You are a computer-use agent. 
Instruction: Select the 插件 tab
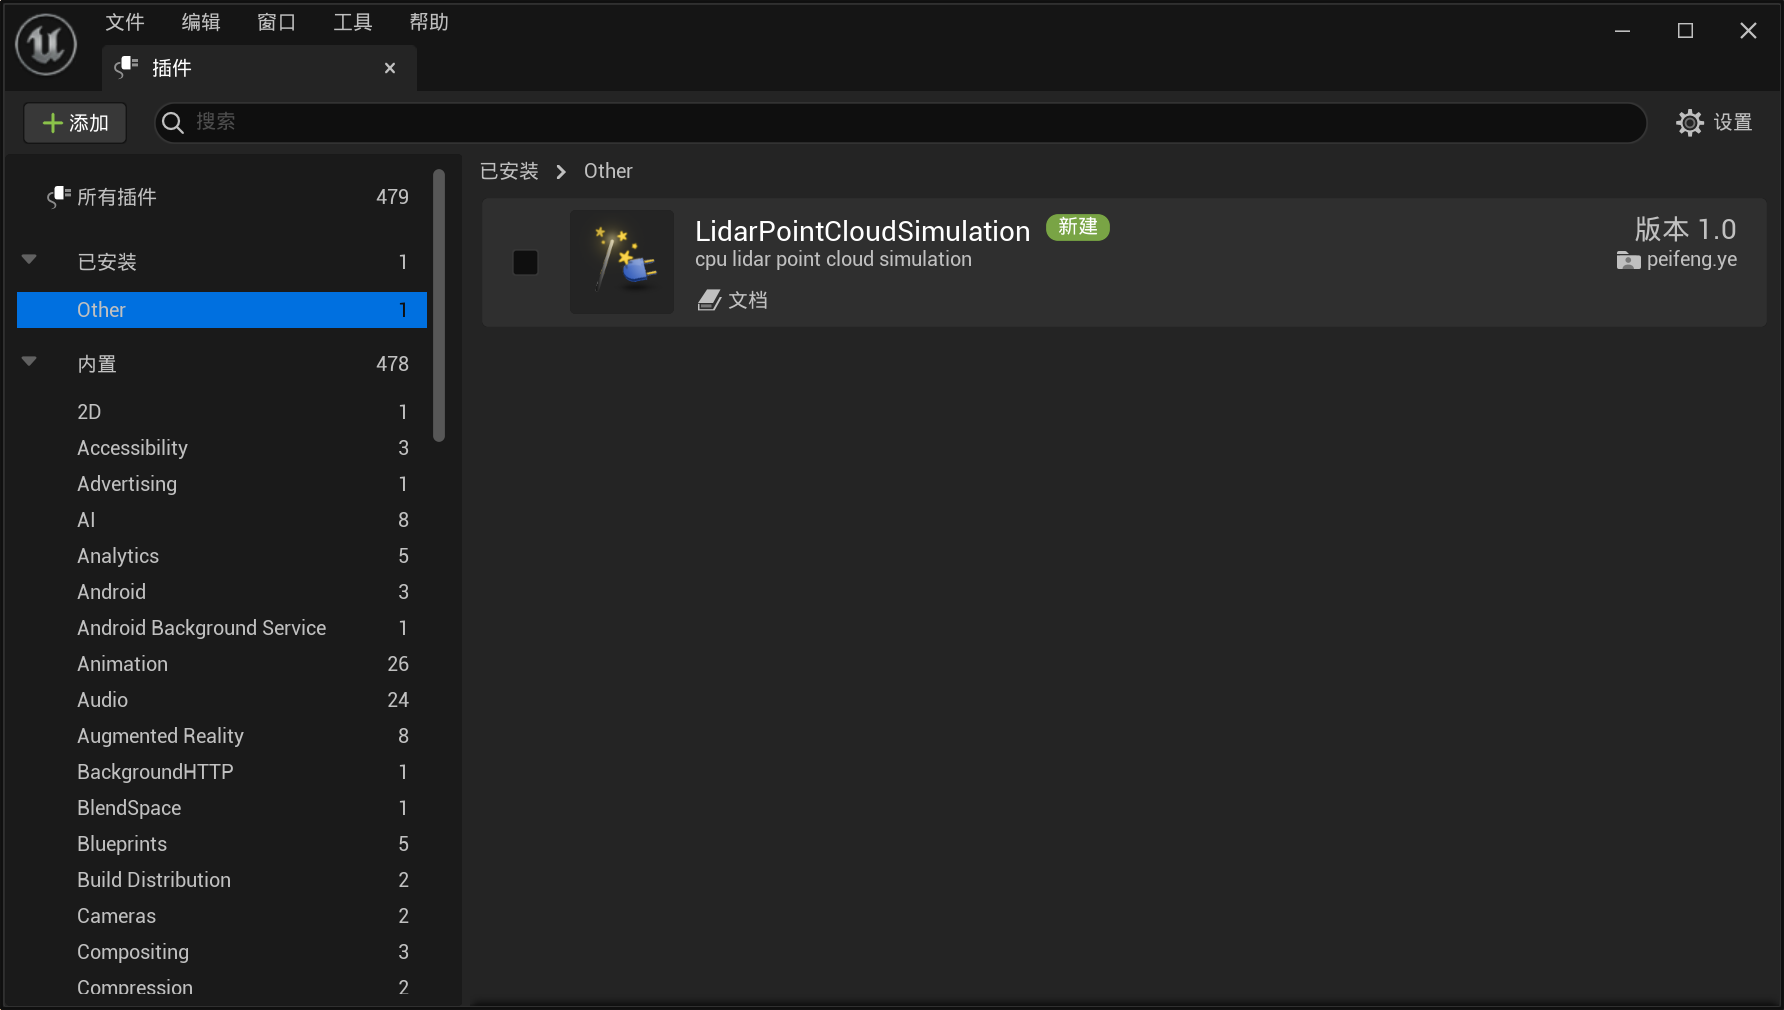pos(259,68)
